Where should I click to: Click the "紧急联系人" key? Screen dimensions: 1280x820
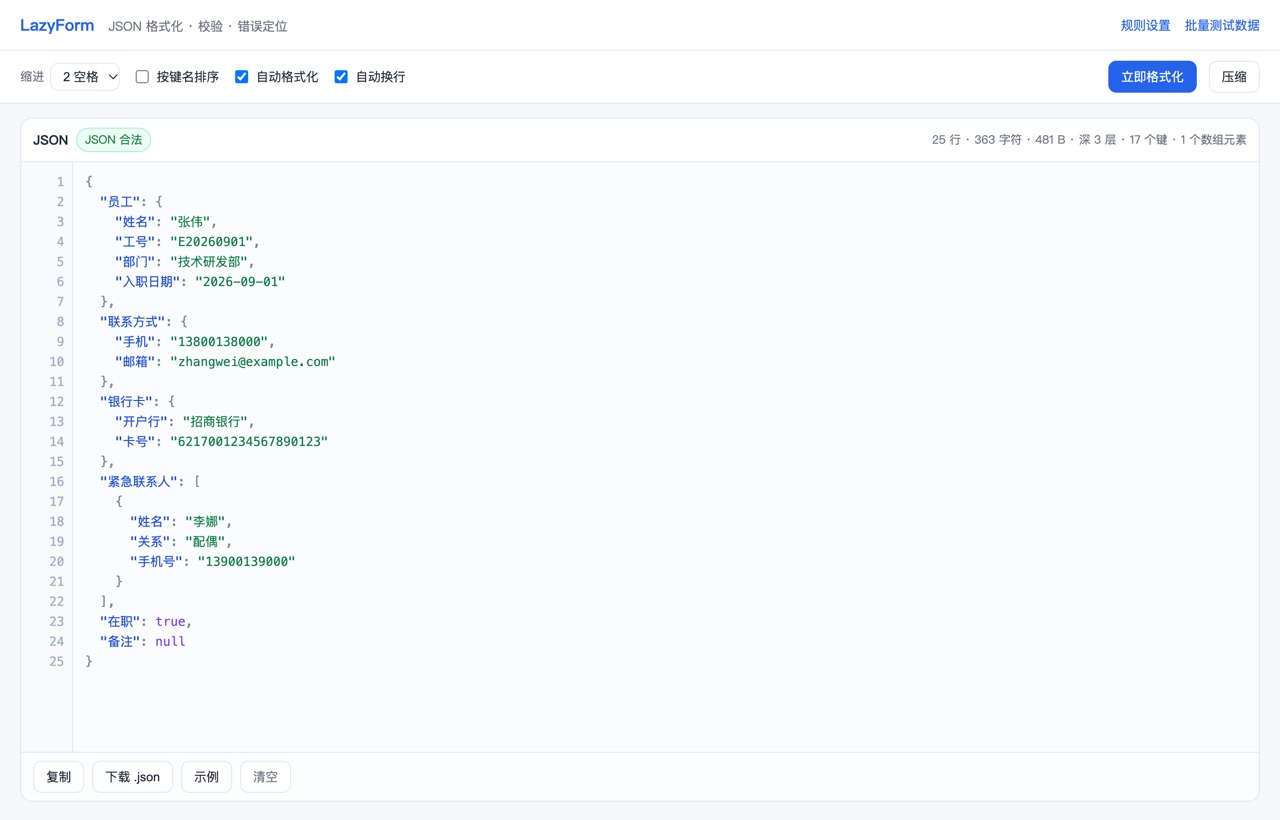(x=139, y=482)
